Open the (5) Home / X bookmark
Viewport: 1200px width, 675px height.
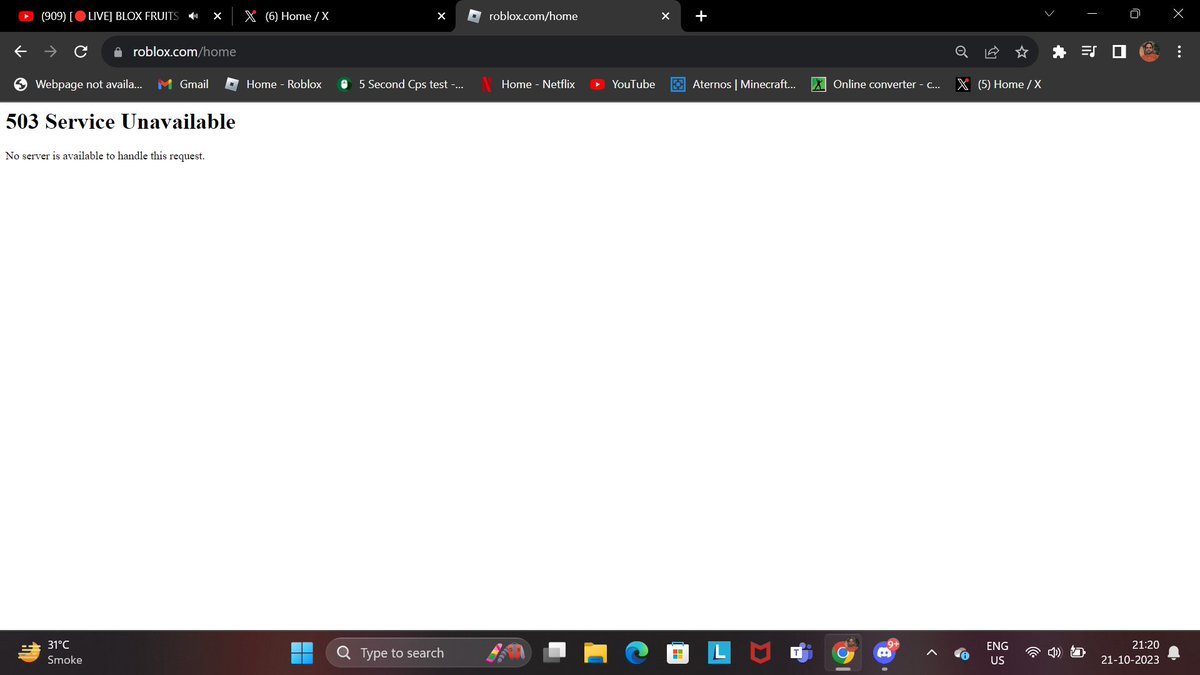click(x=998, y=84)
